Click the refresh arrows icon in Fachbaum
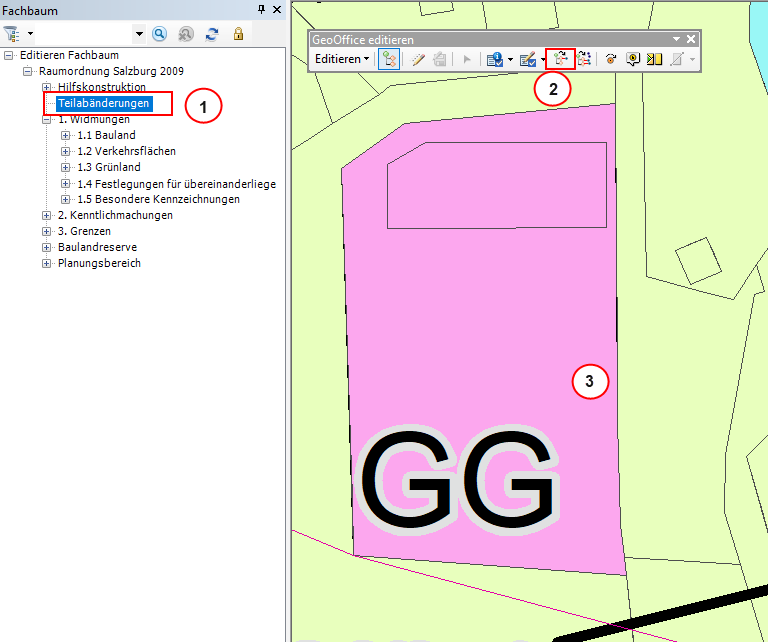 click(212, 34)
